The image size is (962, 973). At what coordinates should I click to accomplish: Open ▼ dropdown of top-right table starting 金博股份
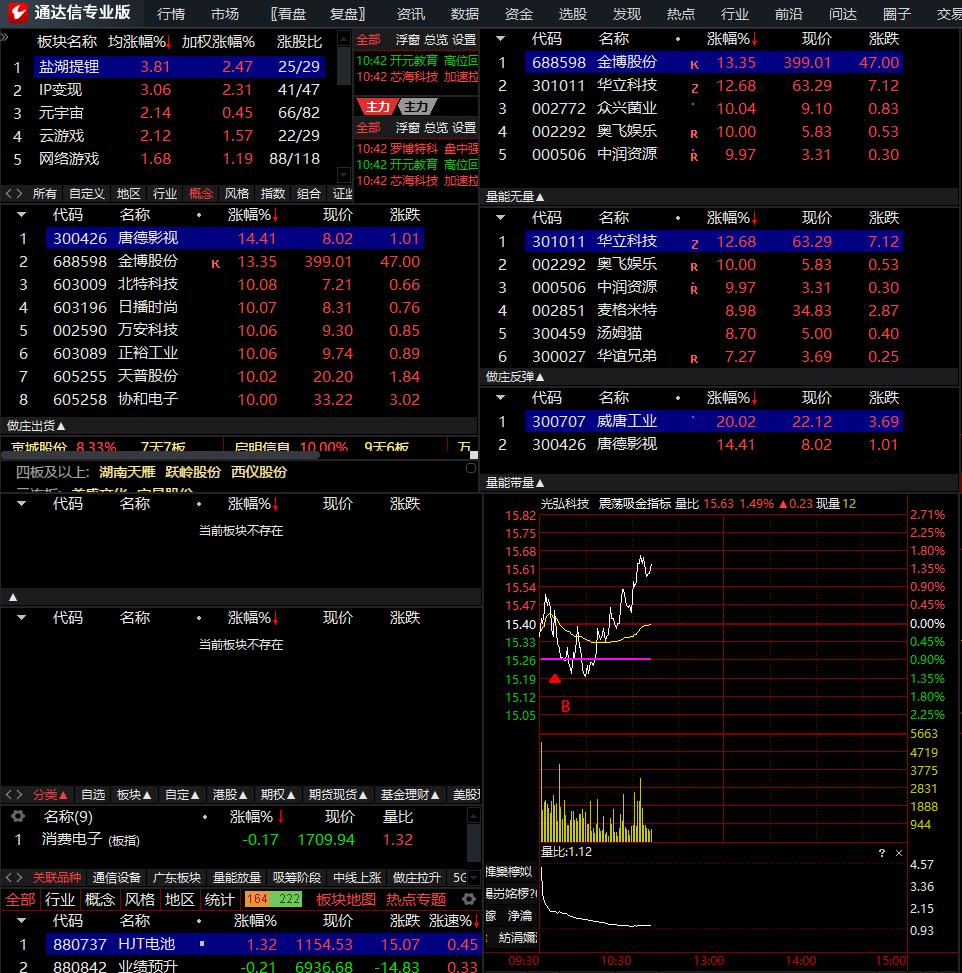click(500, 38)
